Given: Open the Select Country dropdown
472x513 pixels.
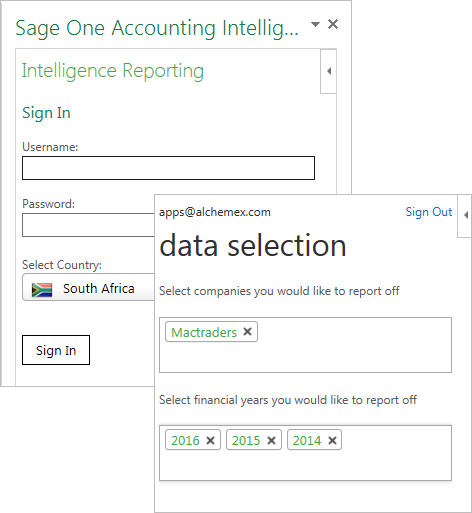Looking at the screenshot, I should 89,288.
